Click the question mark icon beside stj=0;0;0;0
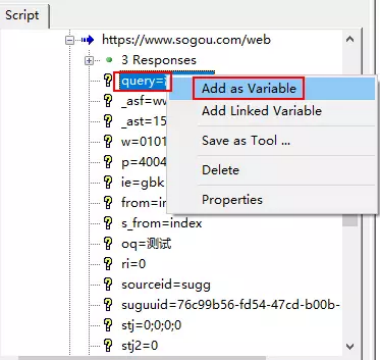The height and width of the screenshot is (360, 380). [108, 325]
